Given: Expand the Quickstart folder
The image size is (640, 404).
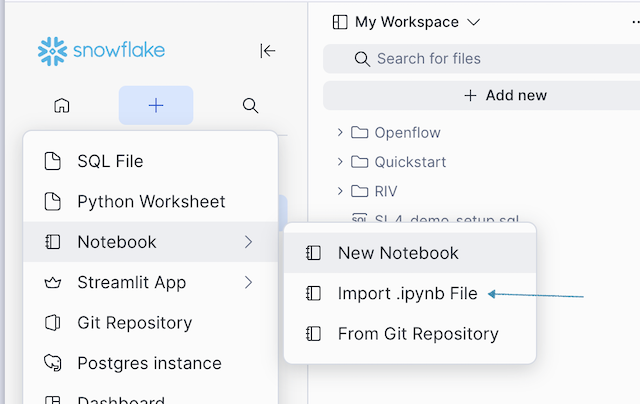Looking at the screenshot, I should tap(341, 162).
